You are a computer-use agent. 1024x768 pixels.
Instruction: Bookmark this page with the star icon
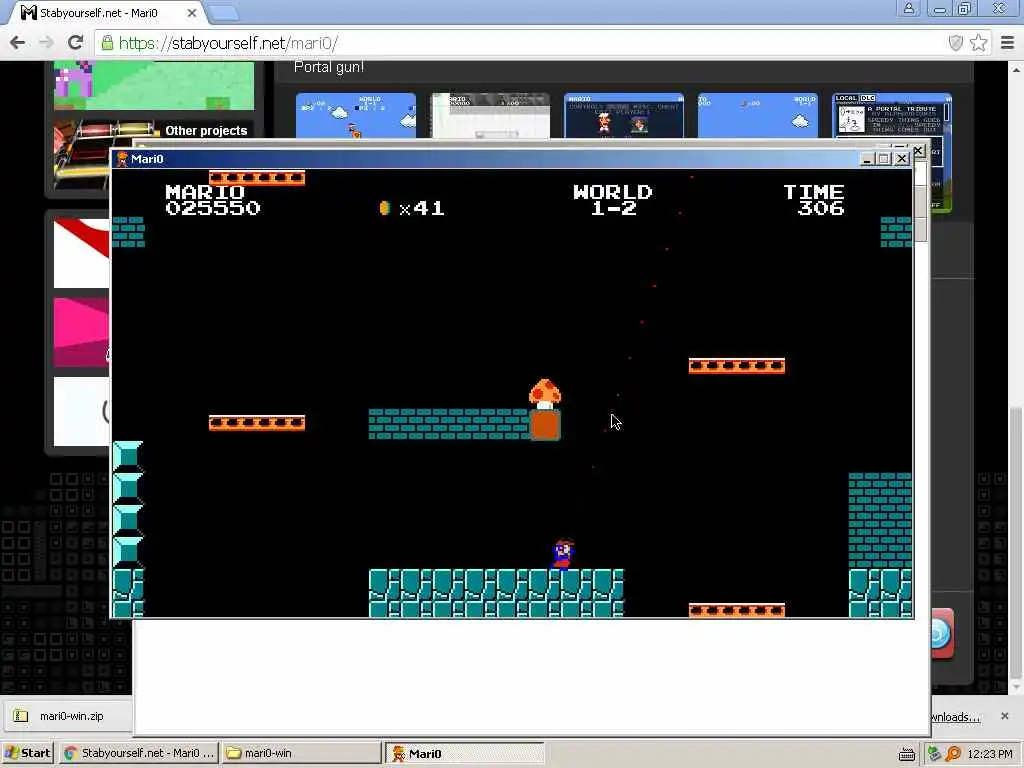pos(978,43)
